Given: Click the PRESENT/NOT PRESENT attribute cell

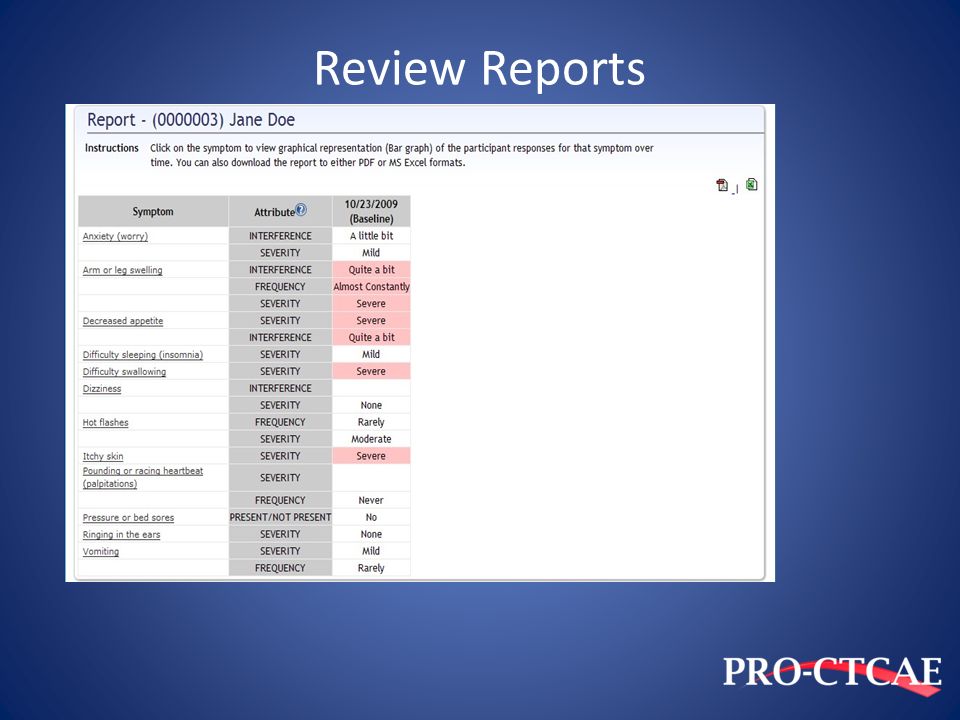Looking at the screenshot, I should [280, 517].
